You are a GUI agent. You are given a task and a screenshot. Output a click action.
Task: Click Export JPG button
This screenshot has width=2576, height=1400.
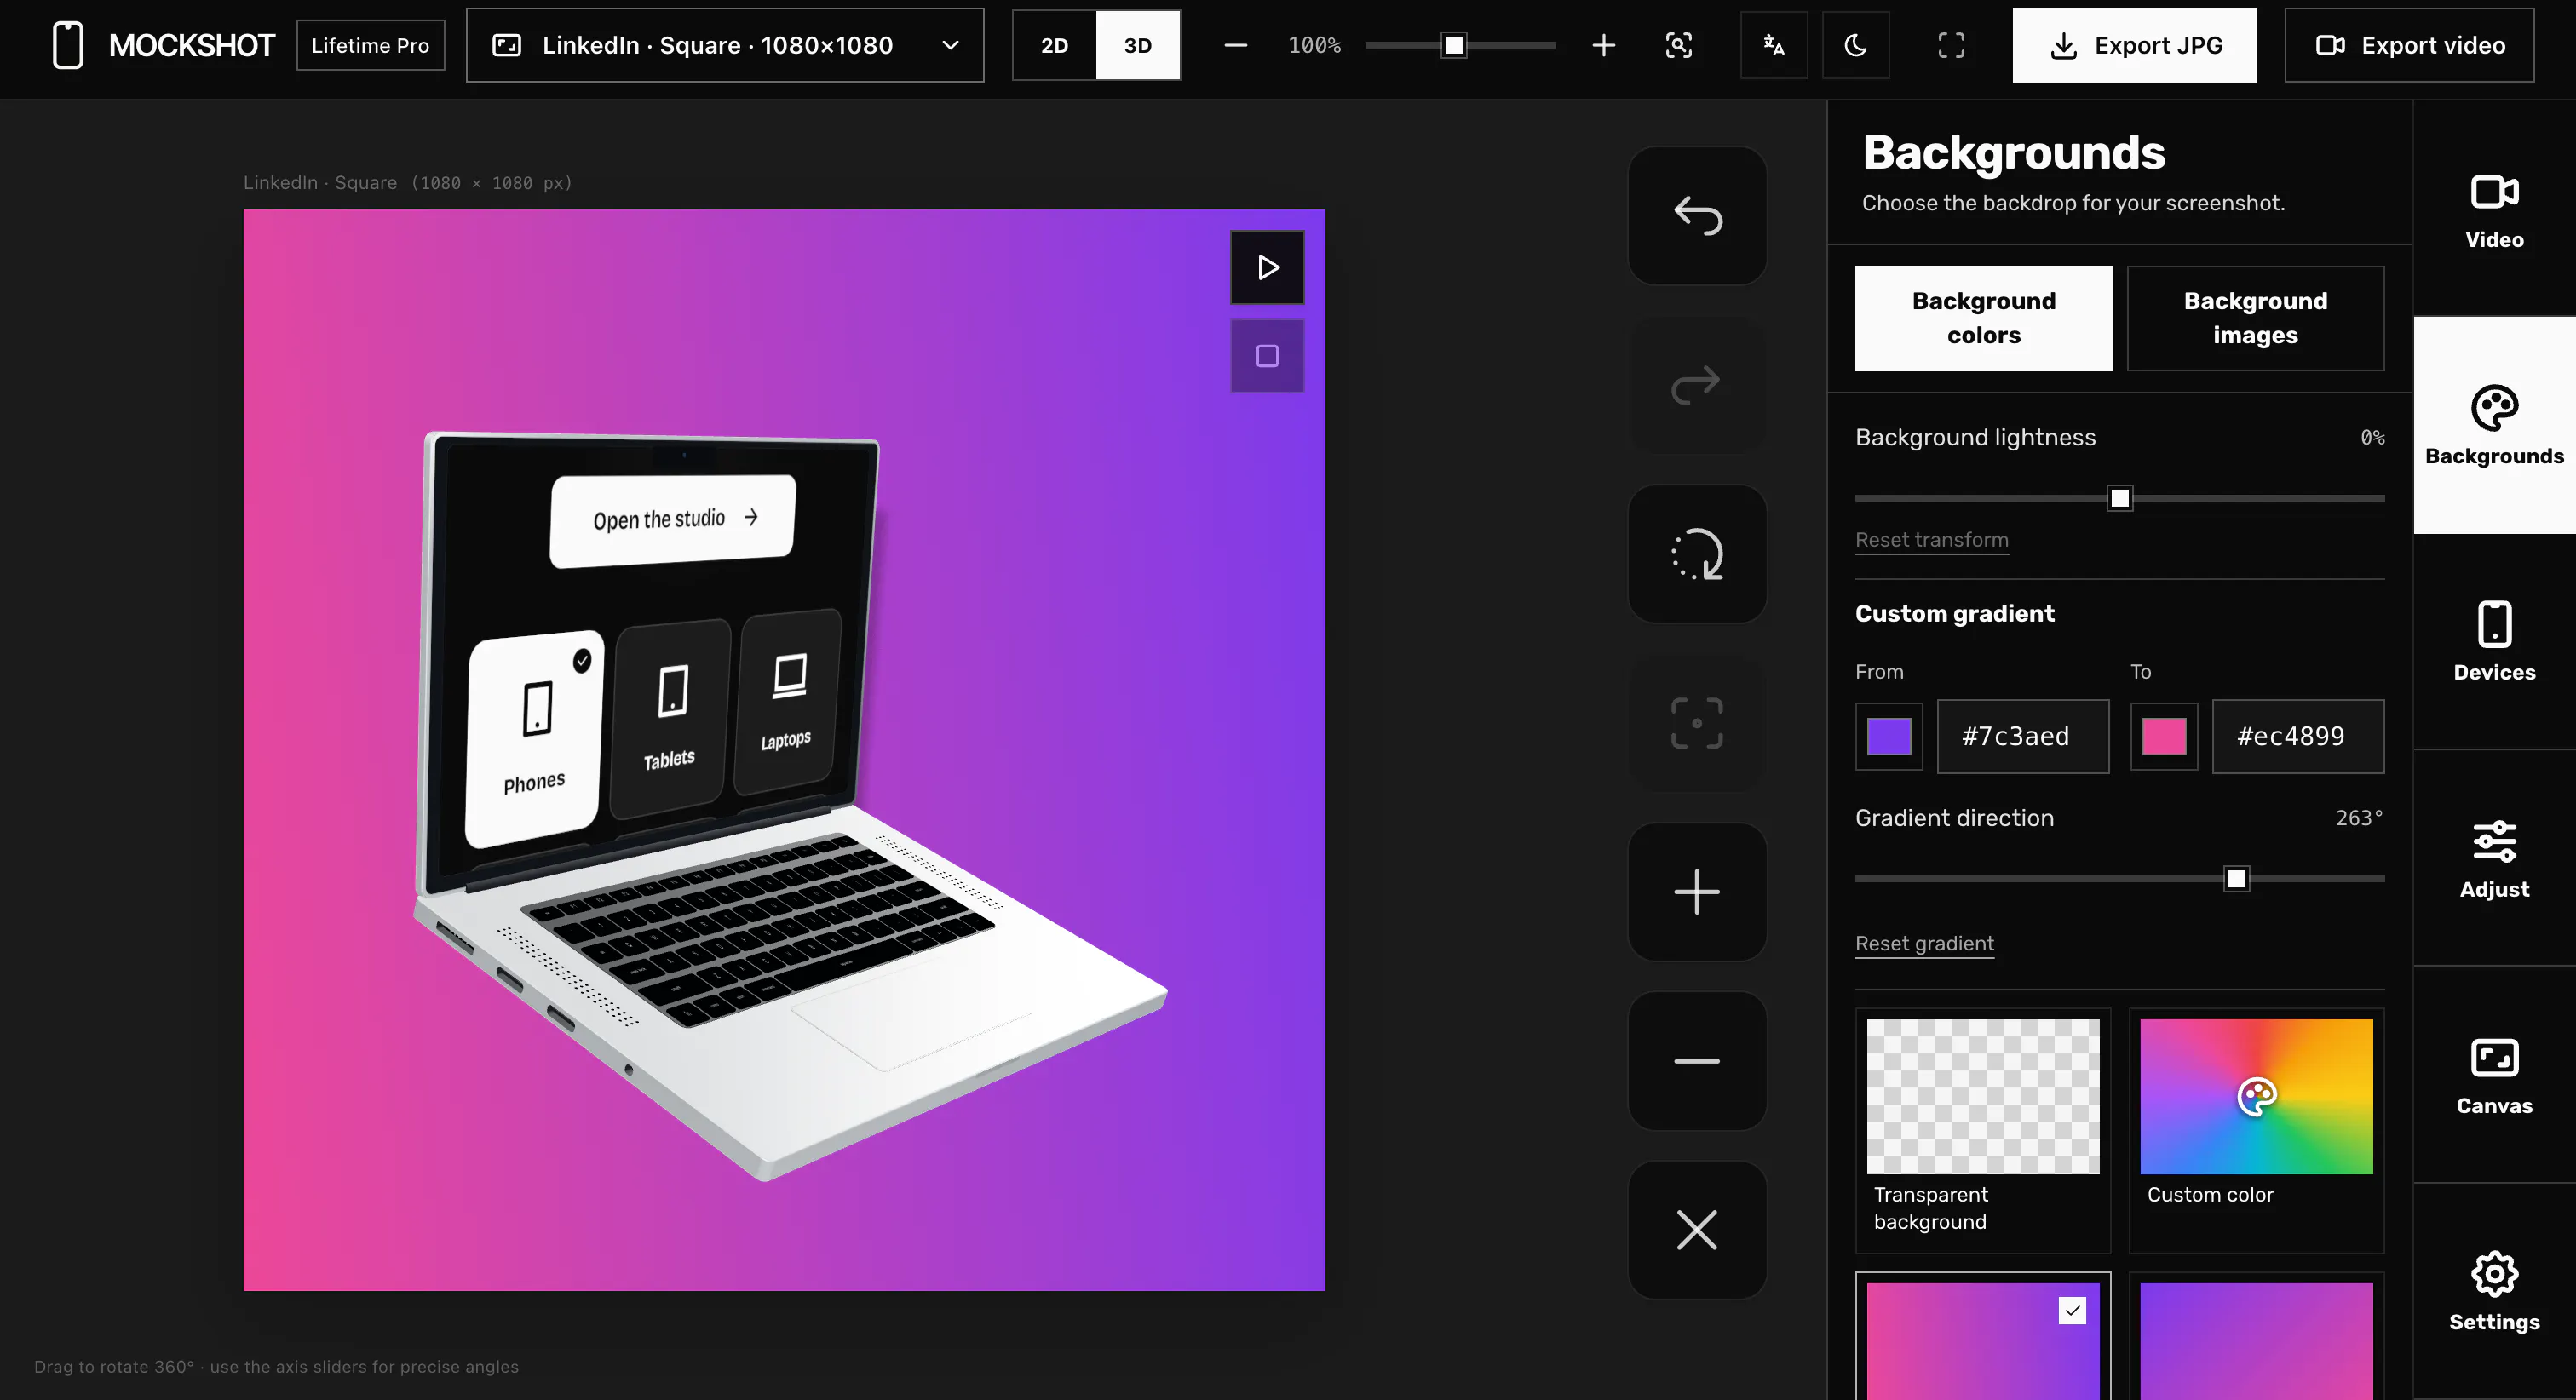[x=2134, y=45]
